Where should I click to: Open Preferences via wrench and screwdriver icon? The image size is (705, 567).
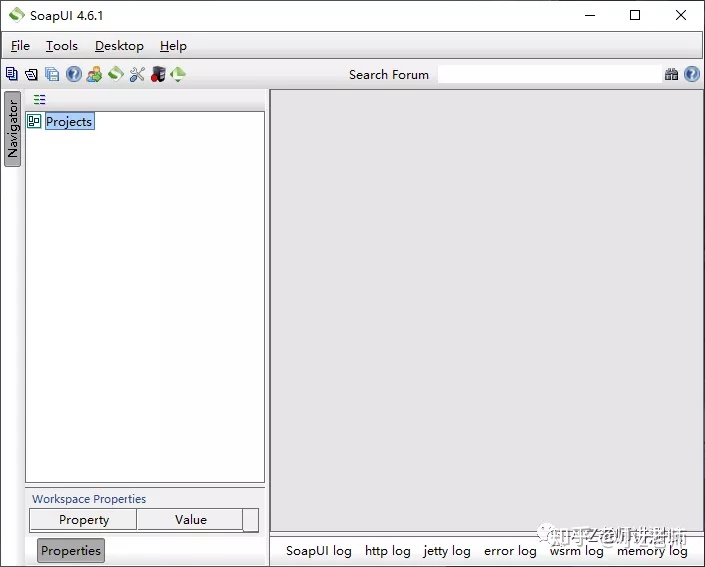click(x=137, y=74)
